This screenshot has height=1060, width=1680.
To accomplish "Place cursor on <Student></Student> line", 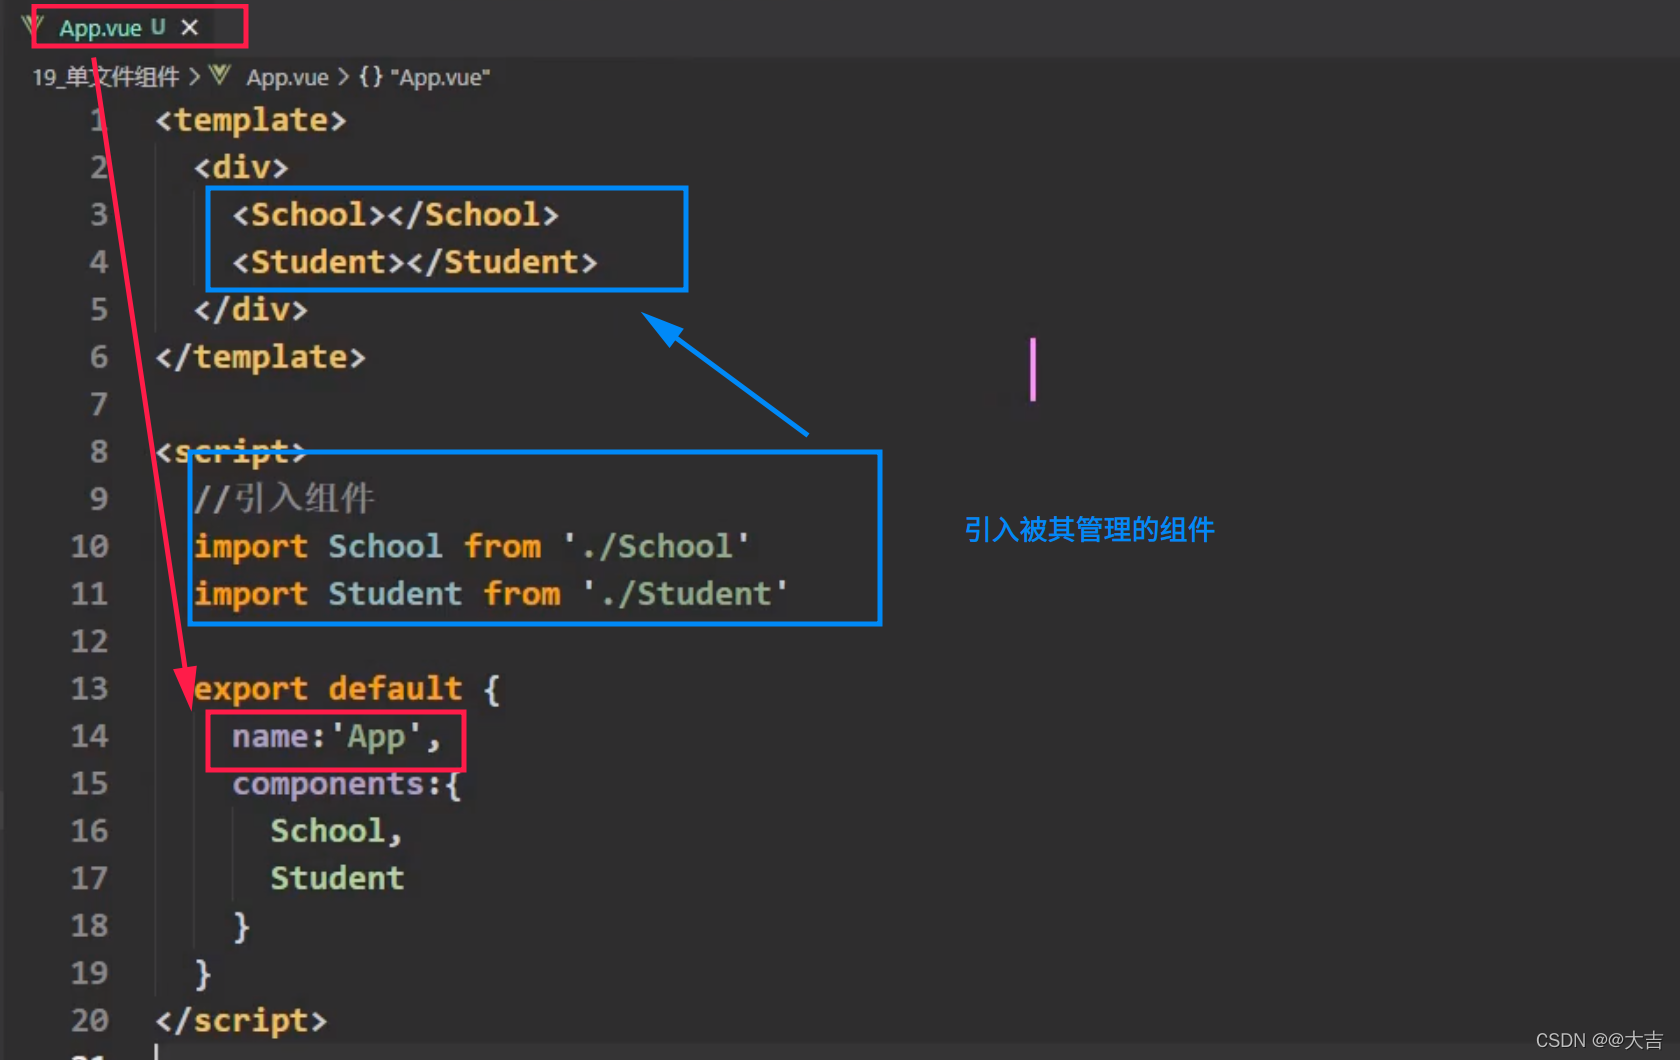I will click(x=414, y=262).
